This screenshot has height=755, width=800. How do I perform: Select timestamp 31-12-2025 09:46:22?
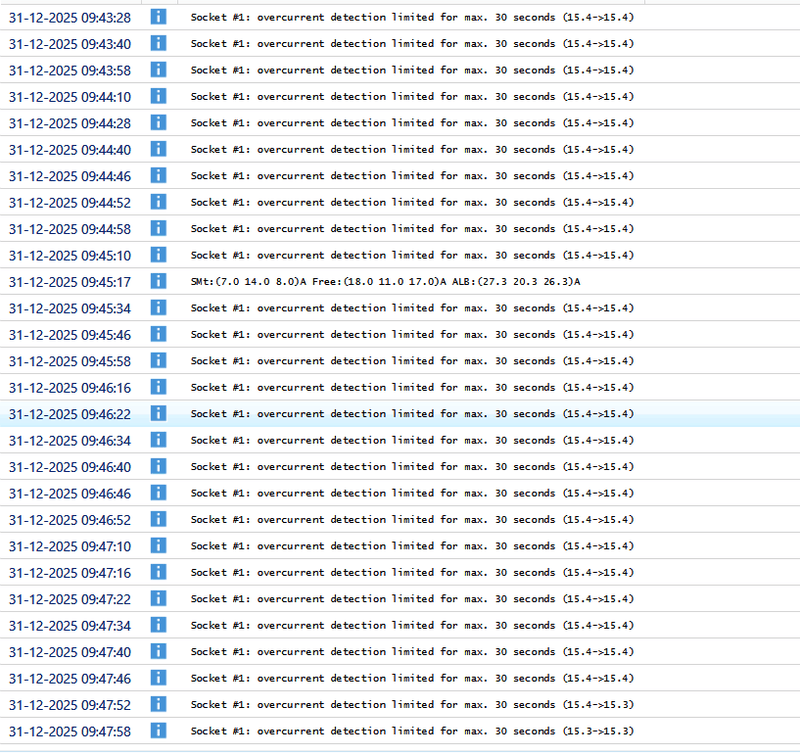pos(70,415)
